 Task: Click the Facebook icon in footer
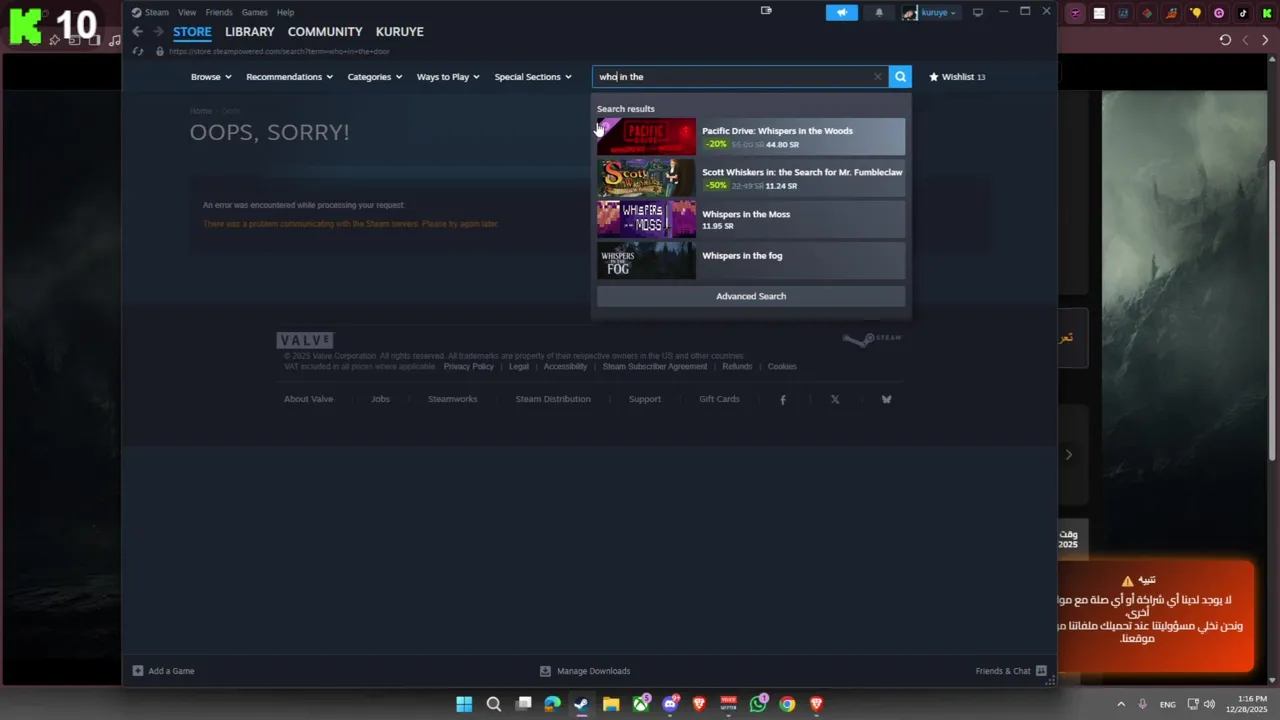point(783,399)
